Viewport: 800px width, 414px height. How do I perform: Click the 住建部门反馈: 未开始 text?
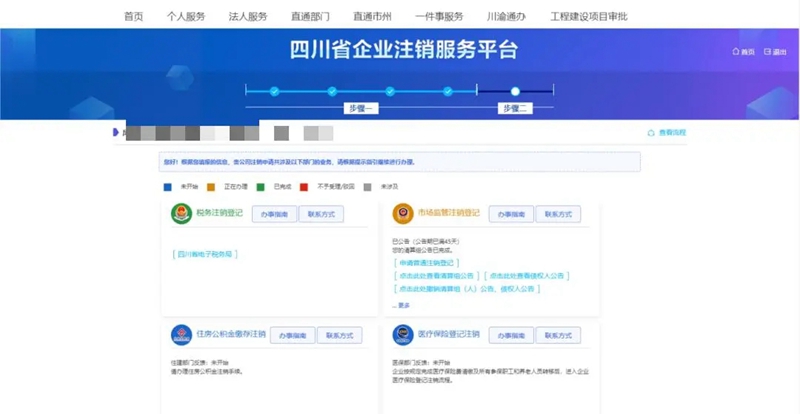click(199, 362)
